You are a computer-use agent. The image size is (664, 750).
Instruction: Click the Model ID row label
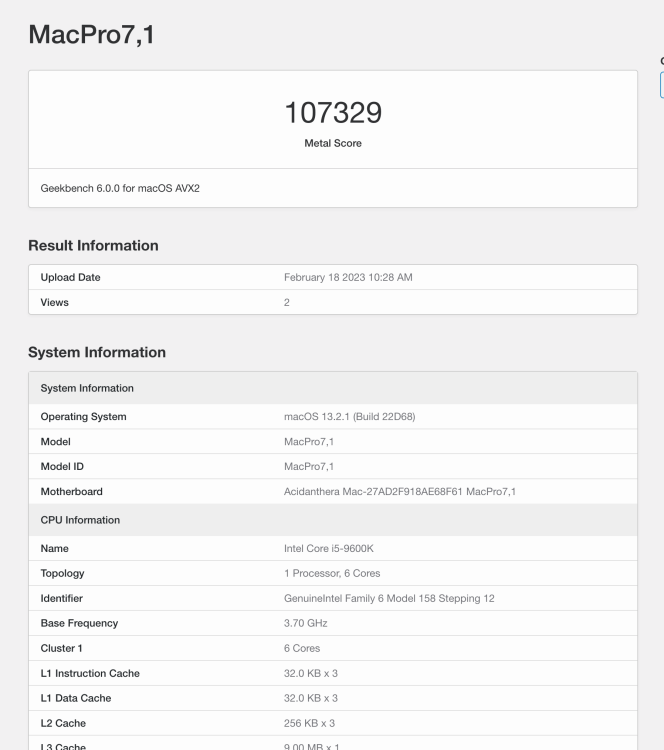[62, 466]
